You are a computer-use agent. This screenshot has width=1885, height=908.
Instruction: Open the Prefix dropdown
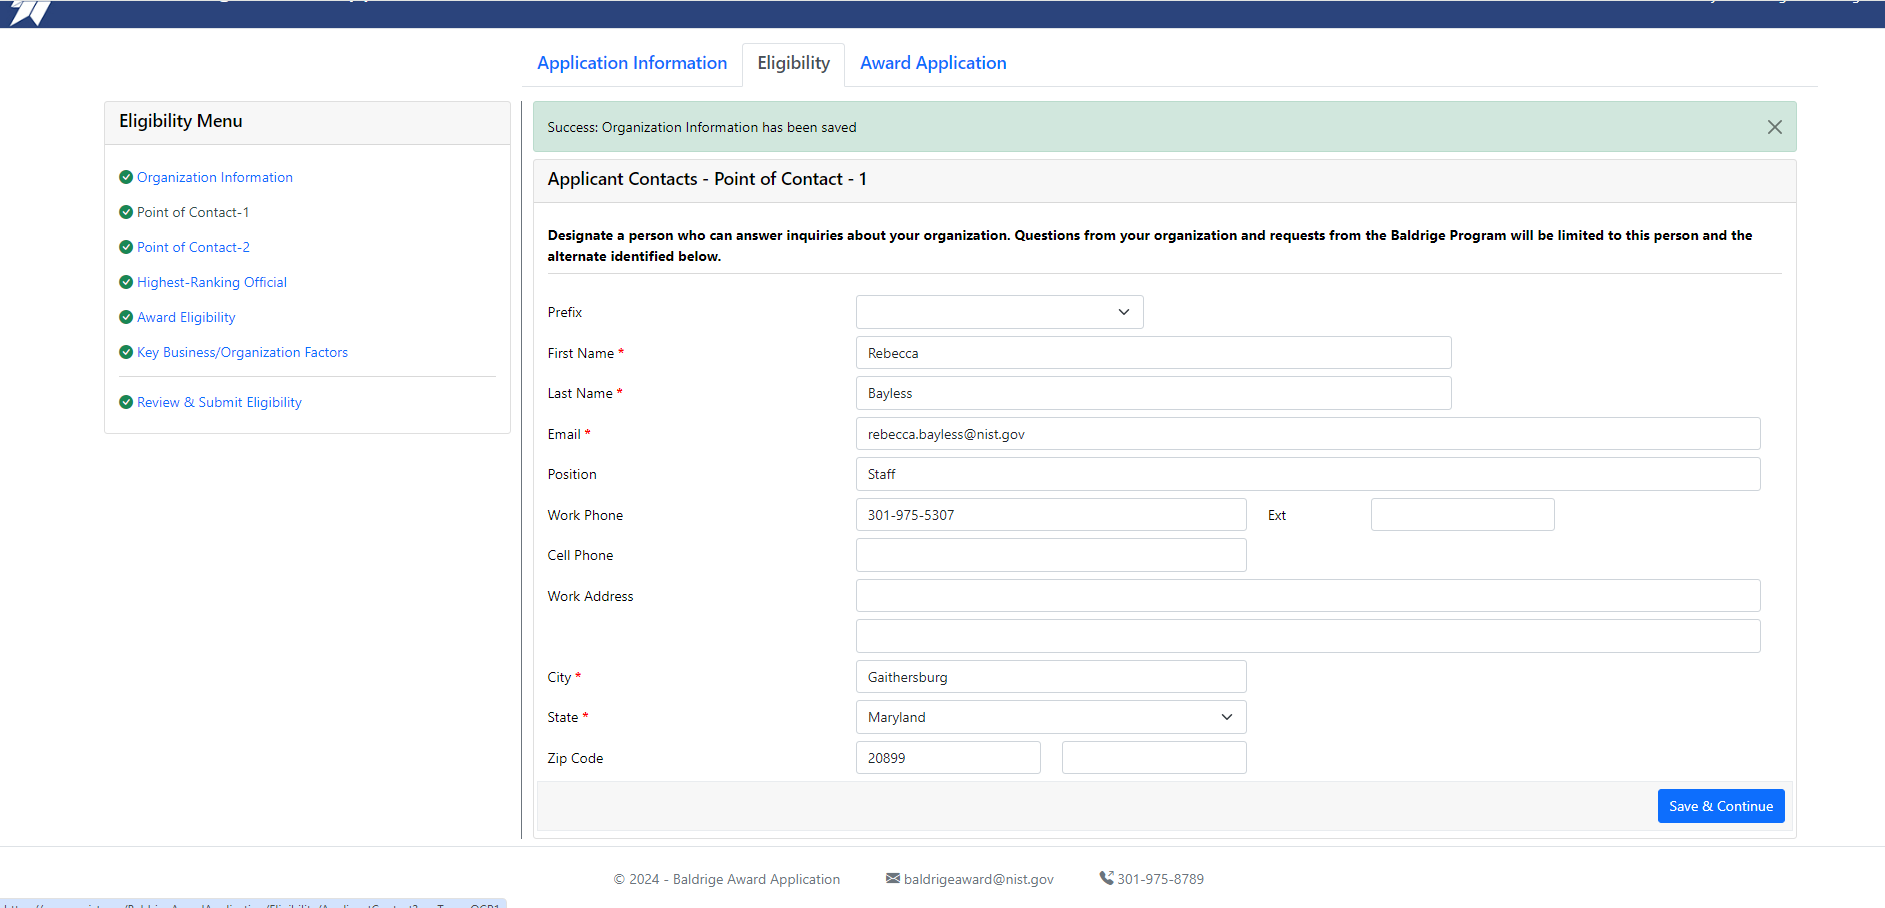click(999, 312)
